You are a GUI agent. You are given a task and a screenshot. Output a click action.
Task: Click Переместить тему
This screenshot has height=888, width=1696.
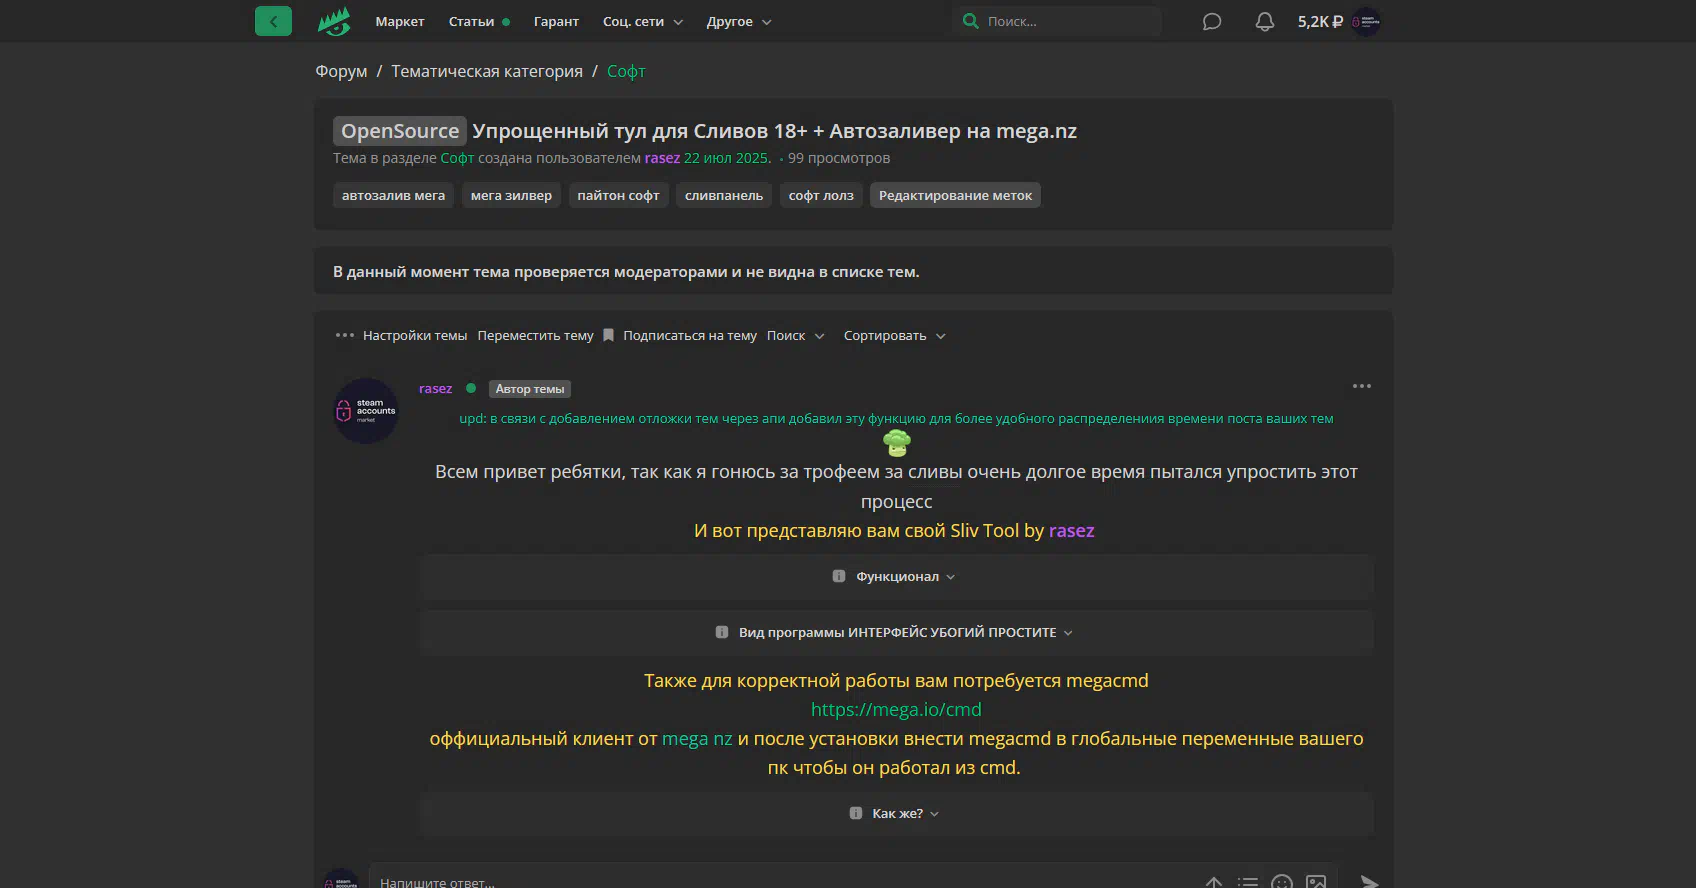[535, 335]
